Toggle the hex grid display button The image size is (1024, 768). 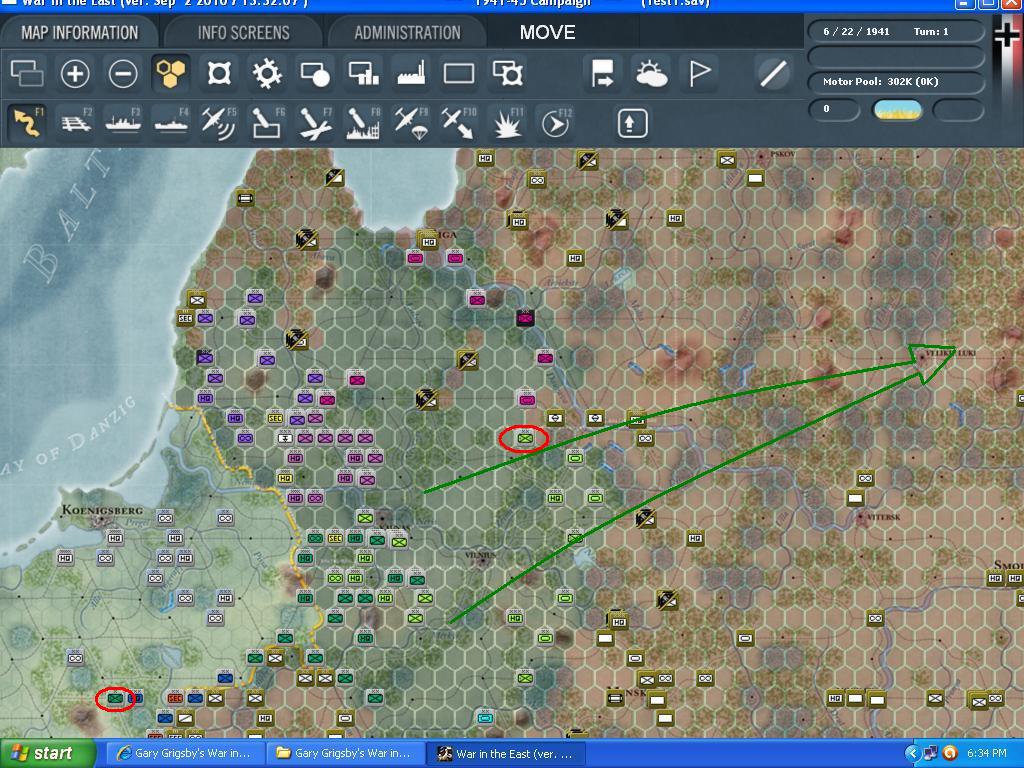[x=170, y=73]
